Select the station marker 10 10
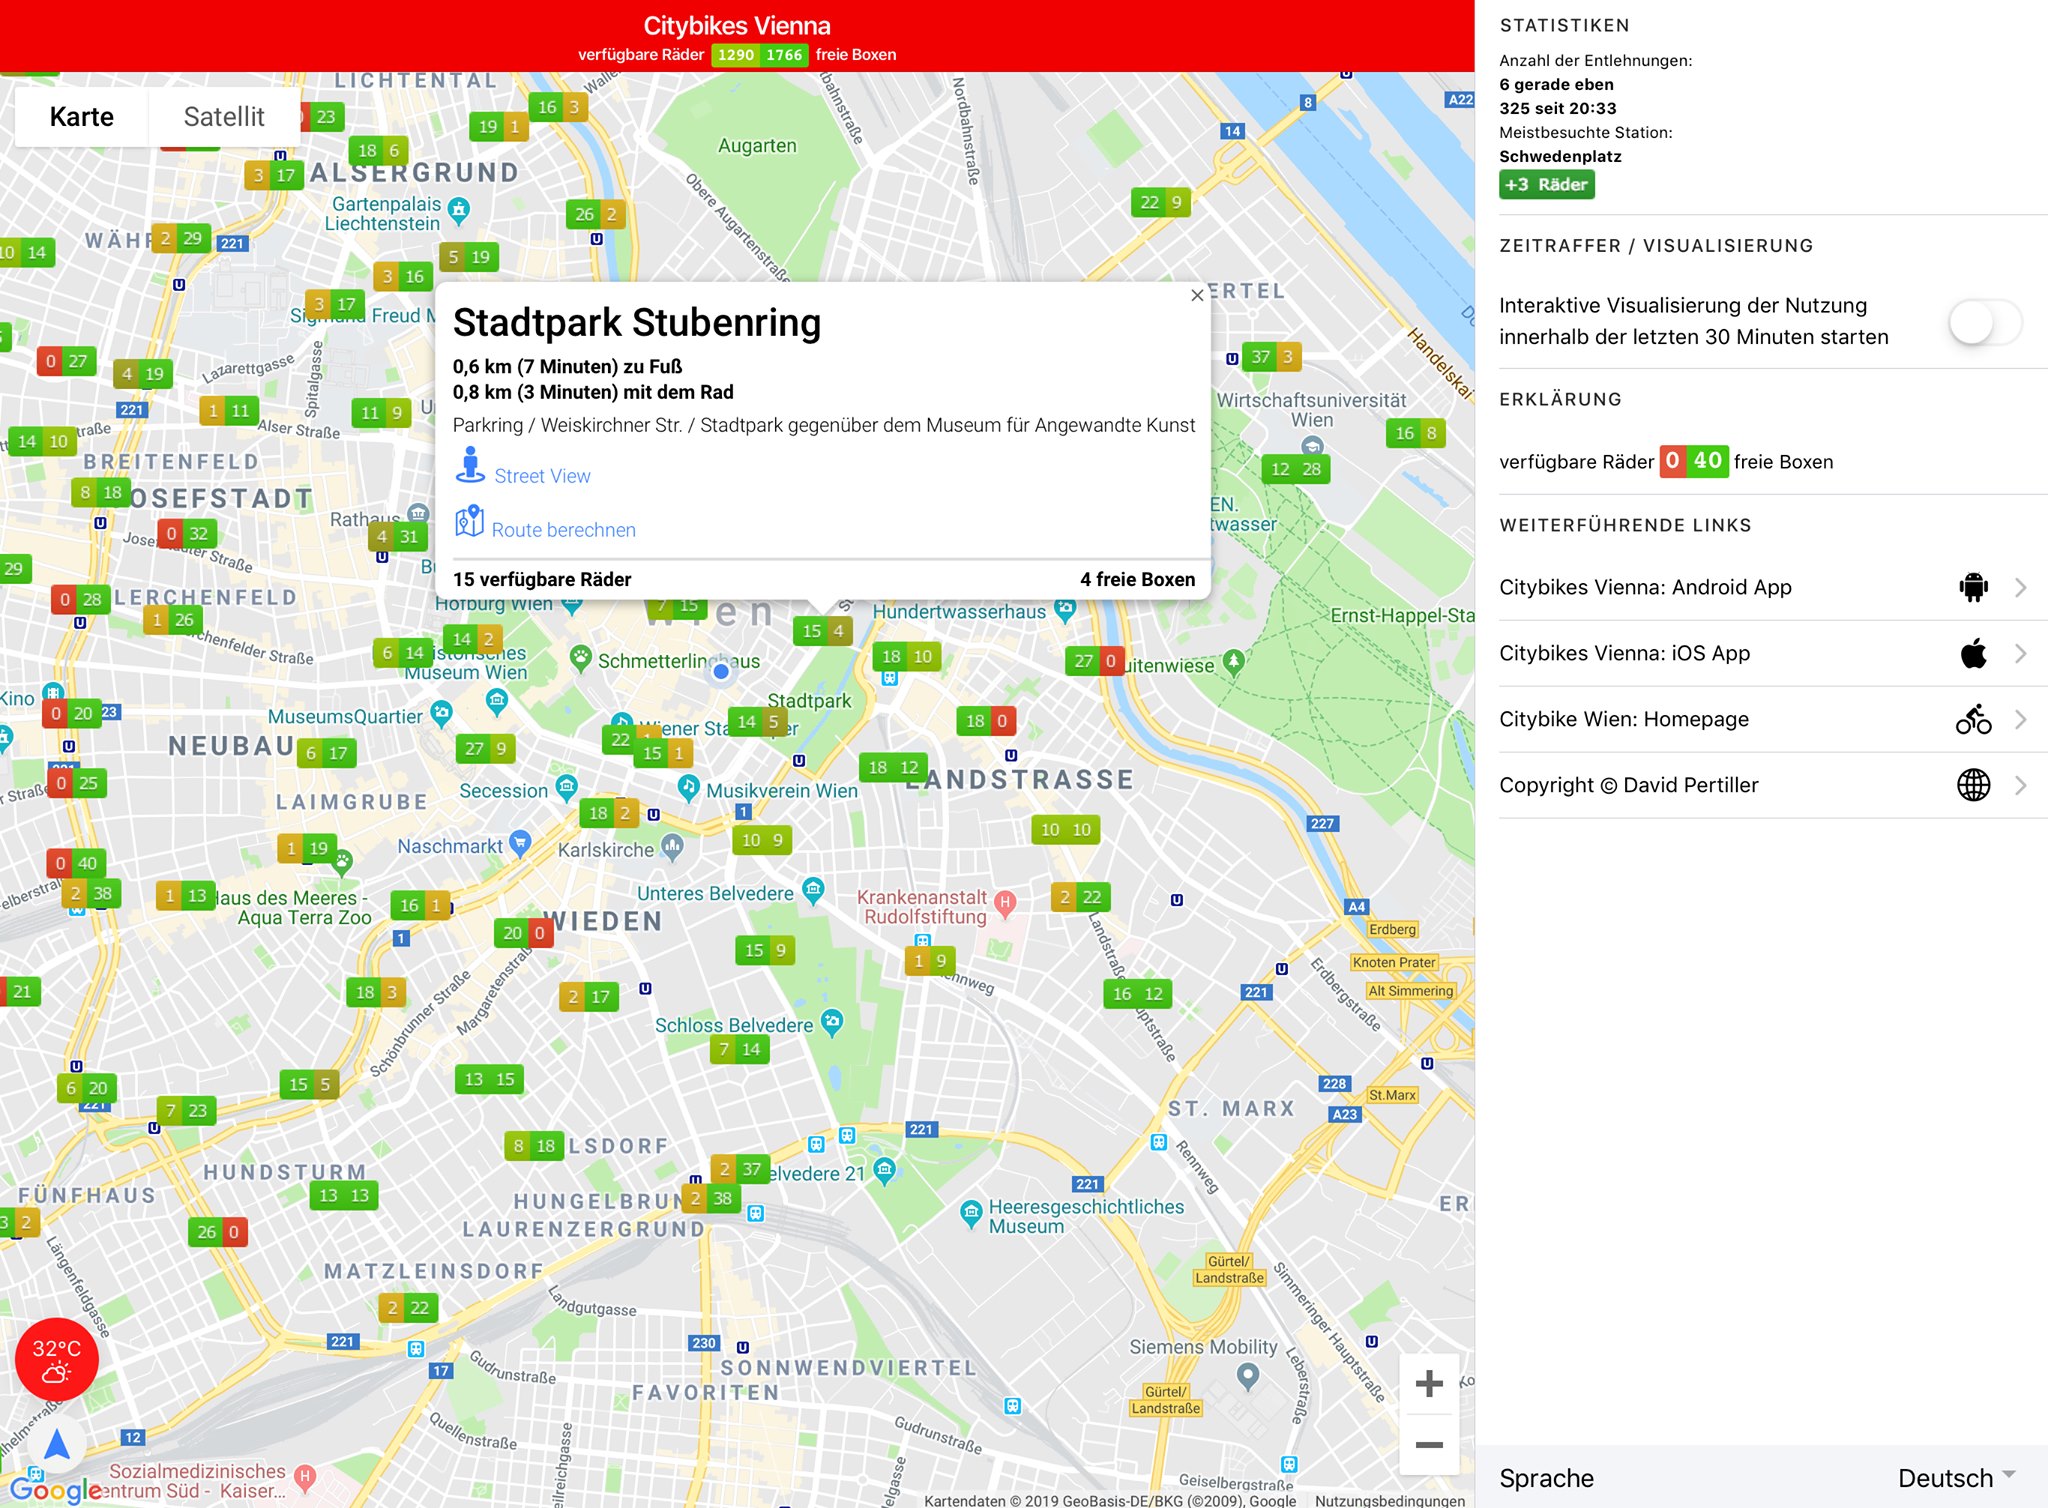 click(1065, 830)
